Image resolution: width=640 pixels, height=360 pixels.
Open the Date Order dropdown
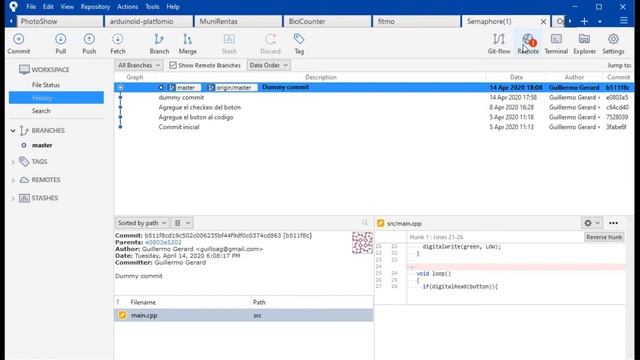(268, 65)
